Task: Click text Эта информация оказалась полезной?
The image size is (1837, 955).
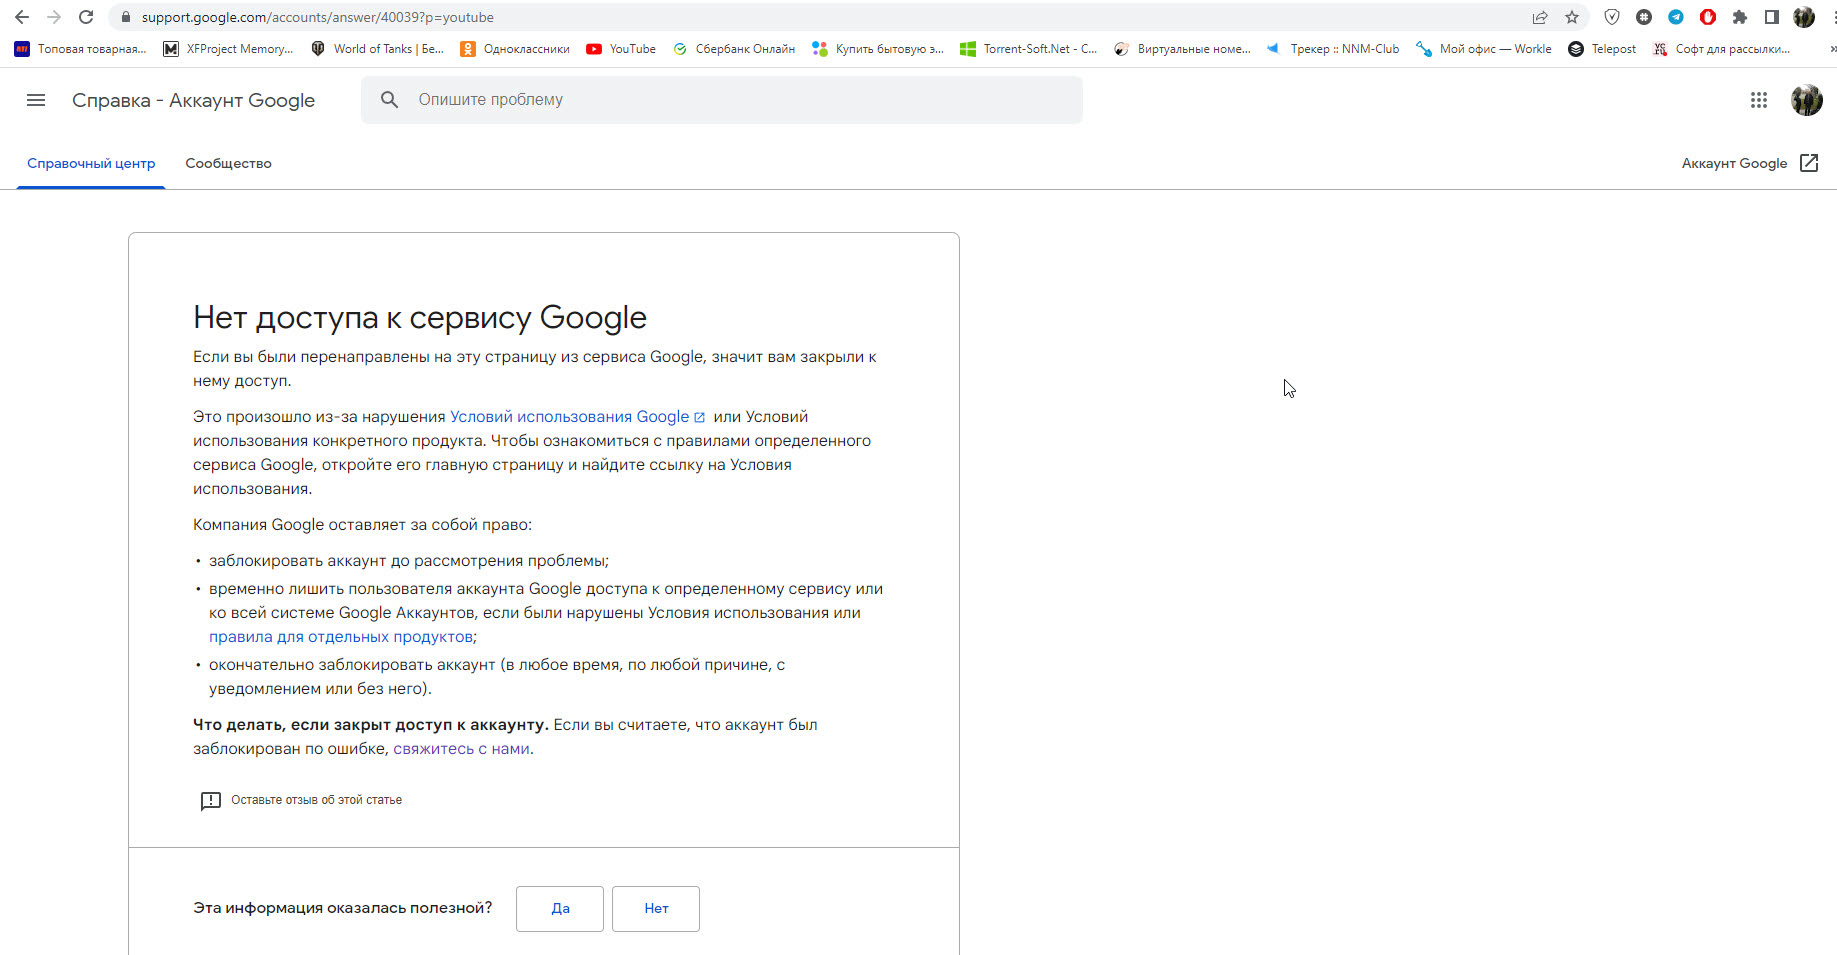Action: pyautogui.click(x=343, y=908)
